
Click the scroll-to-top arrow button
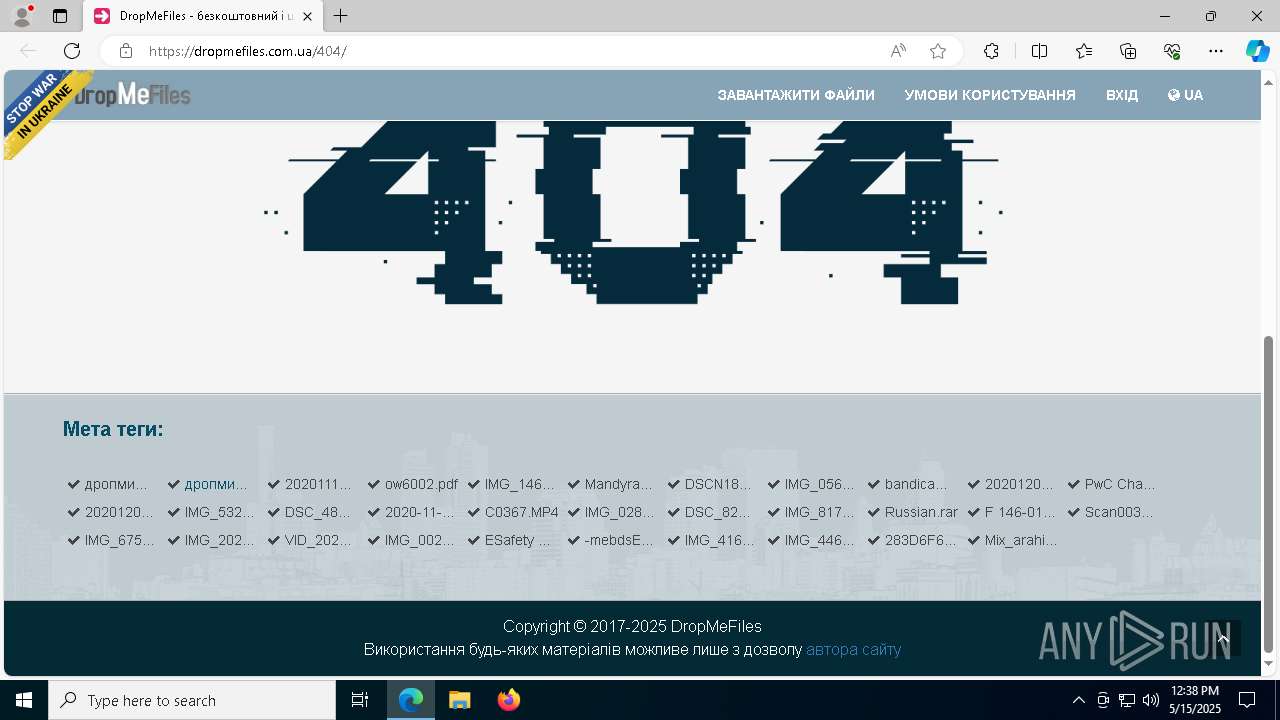coord(1223,638)
